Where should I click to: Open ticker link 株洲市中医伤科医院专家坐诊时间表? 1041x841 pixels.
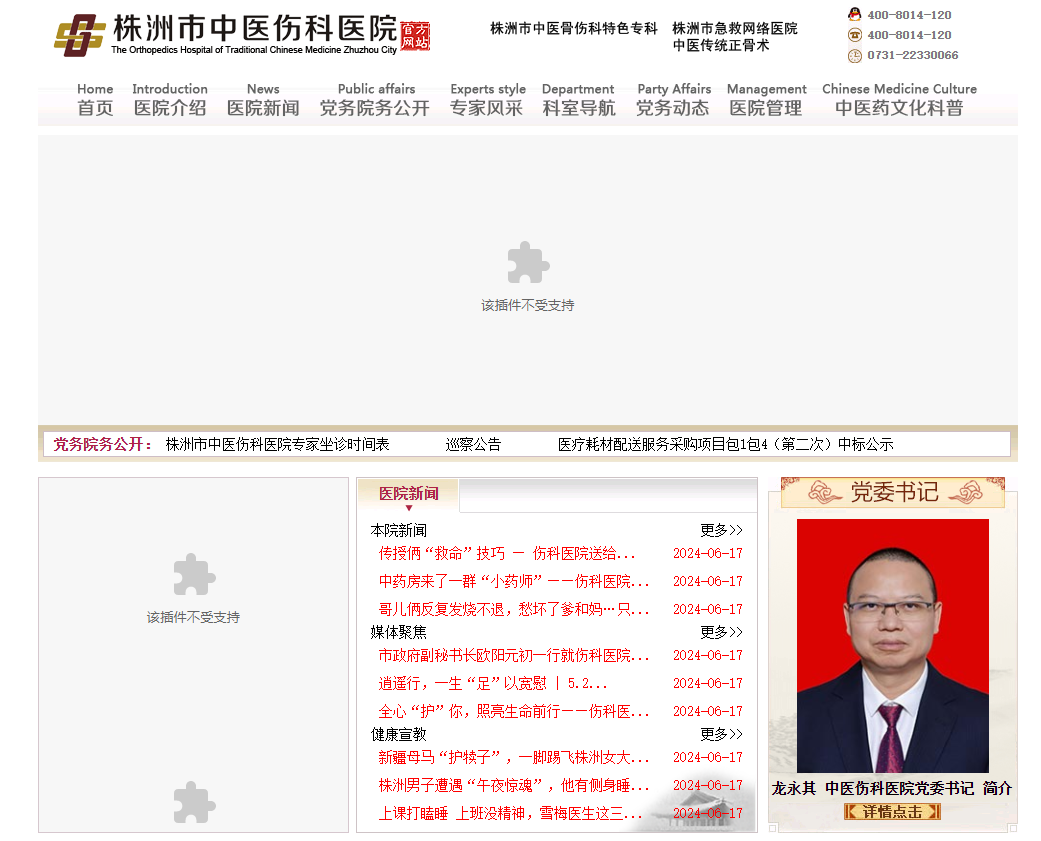[x=278, y=444]
